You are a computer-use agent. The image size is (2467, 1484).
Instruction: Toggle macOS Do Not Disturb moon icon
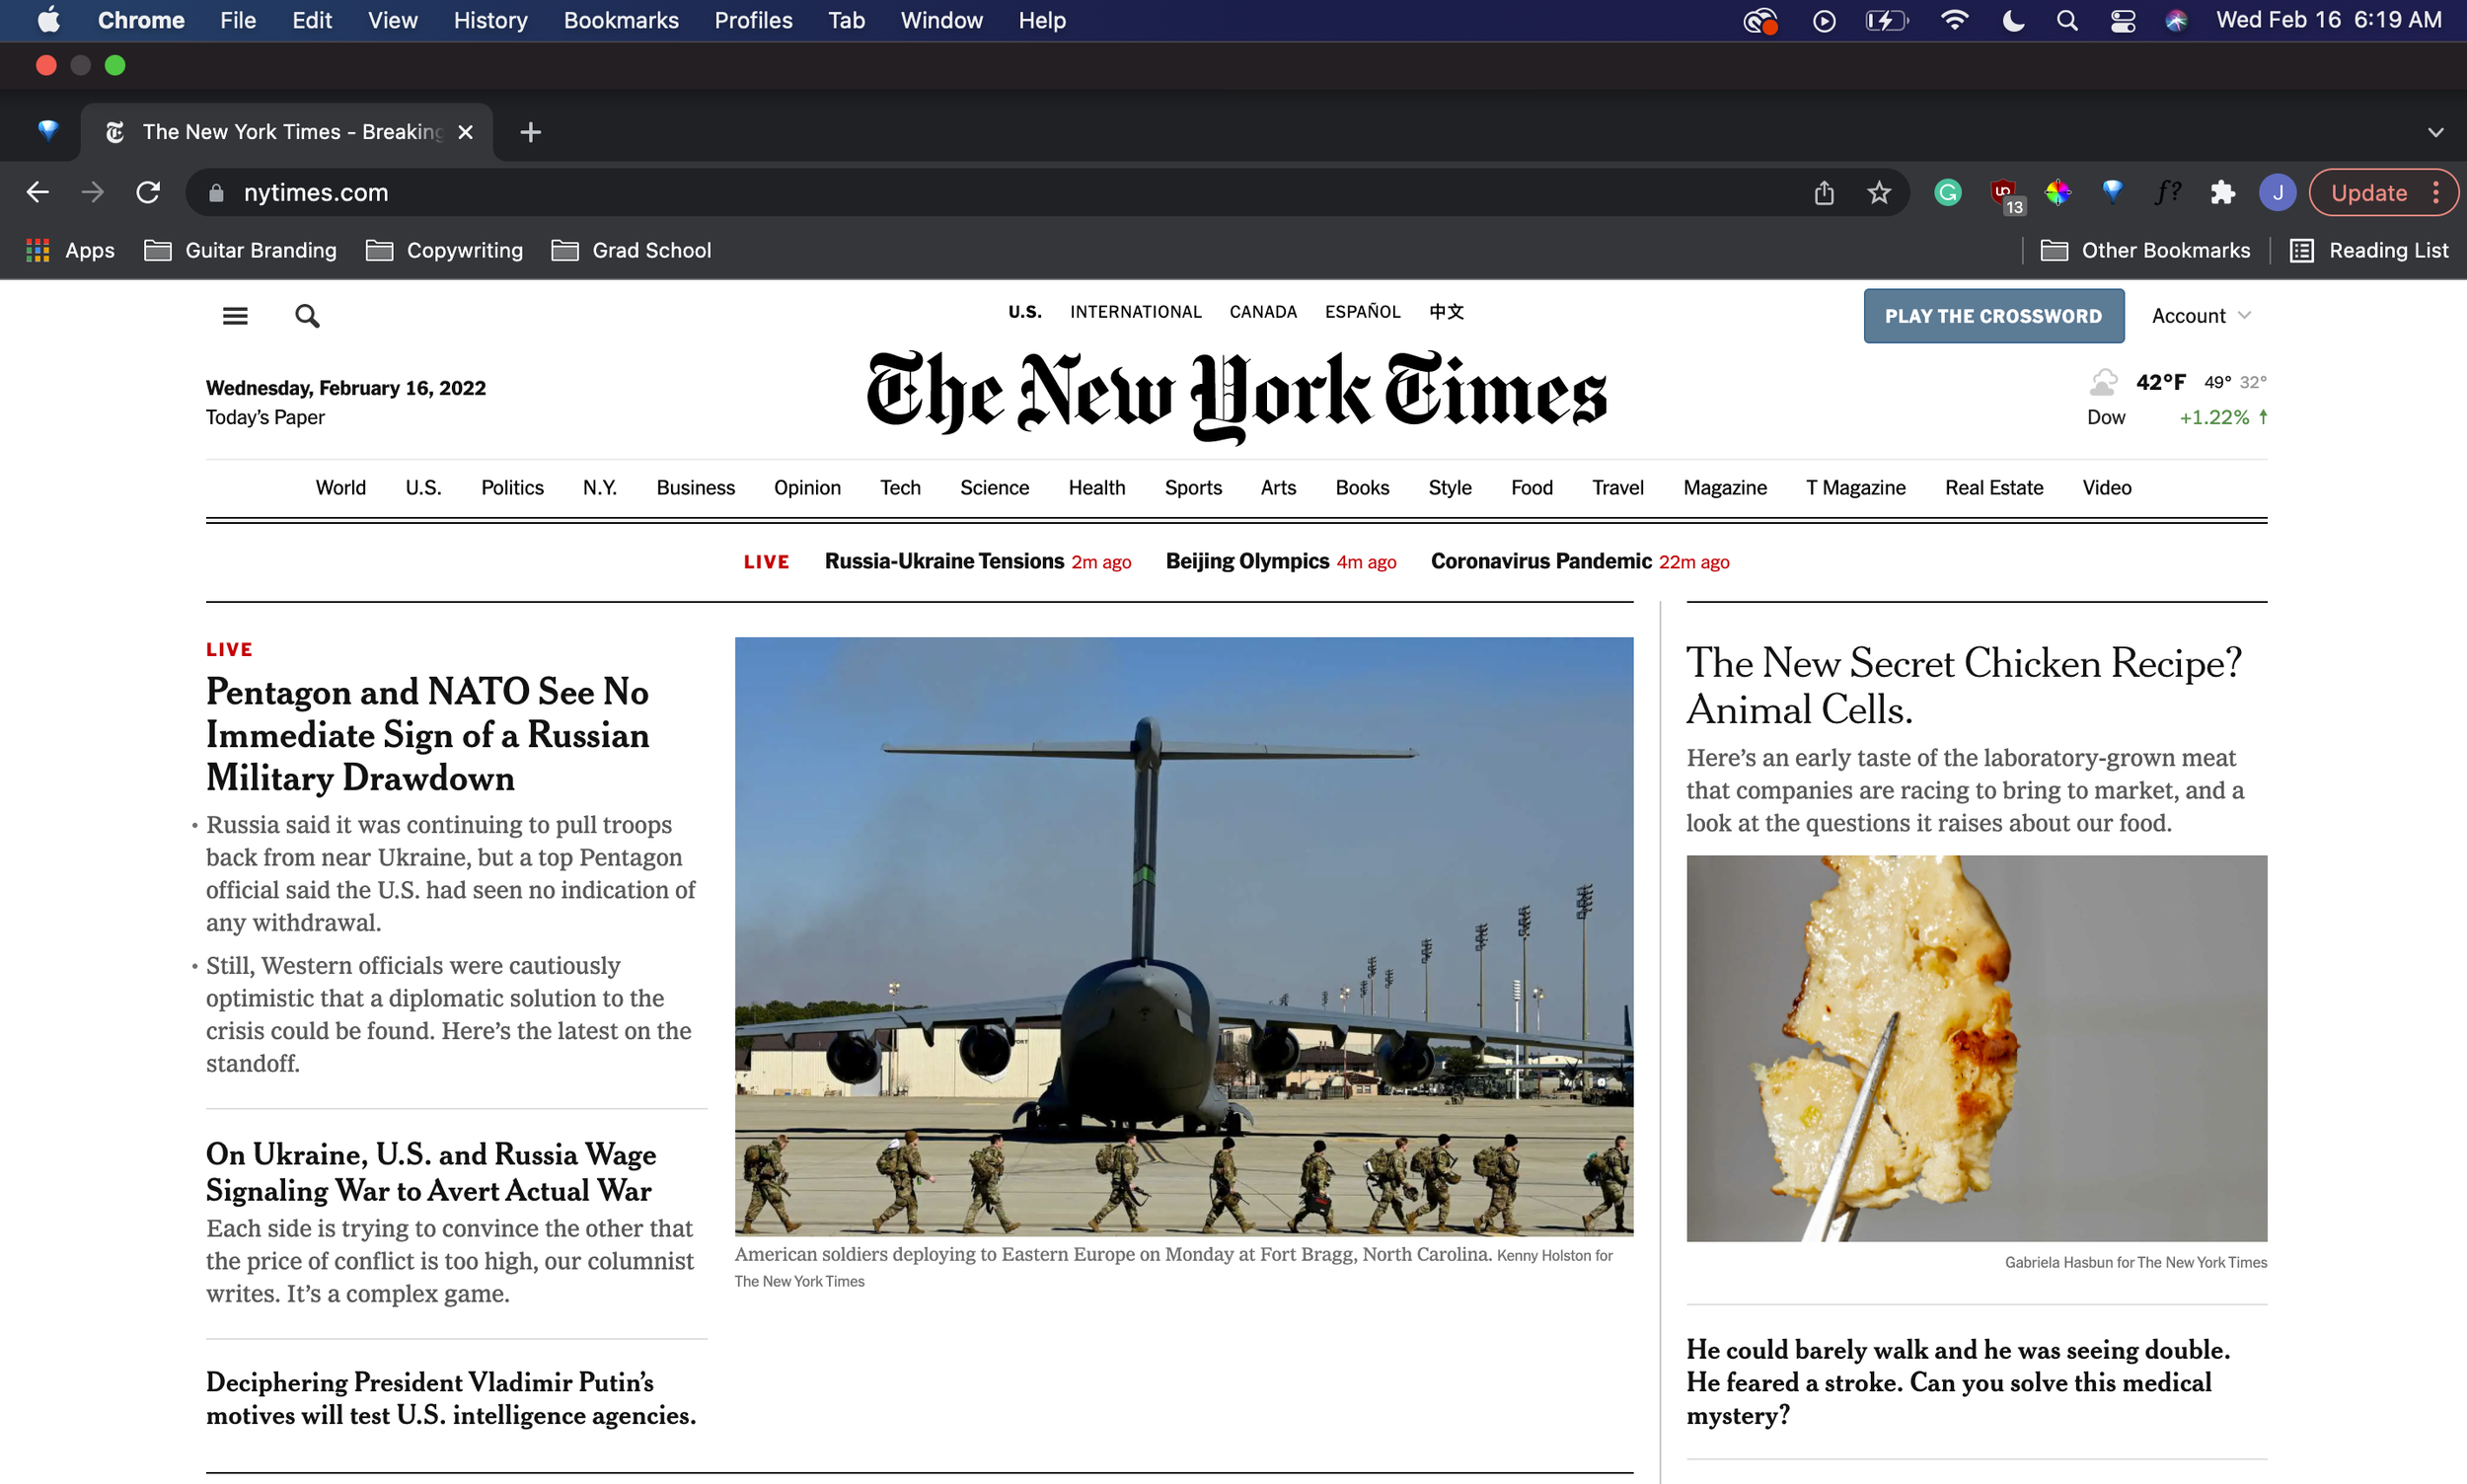point(2013,20)
